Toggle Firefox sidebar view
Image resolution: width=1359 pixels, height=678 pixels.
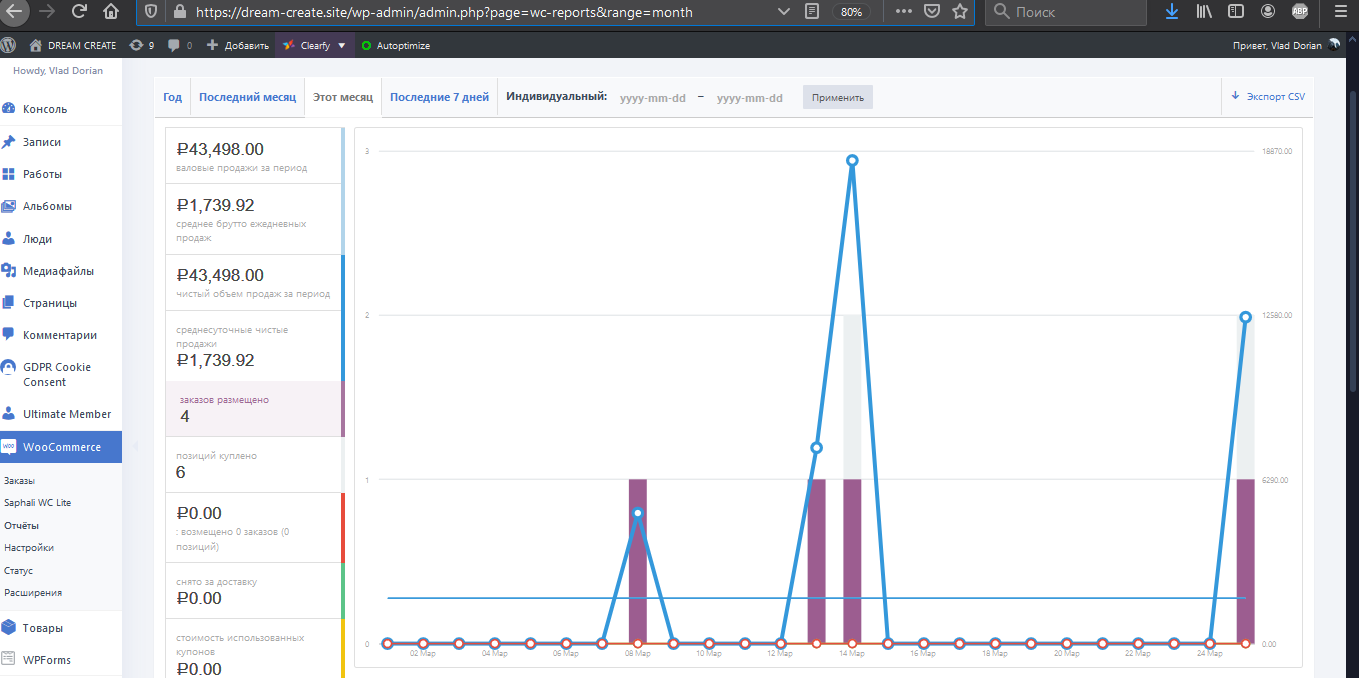click(x=1237, y=12)
